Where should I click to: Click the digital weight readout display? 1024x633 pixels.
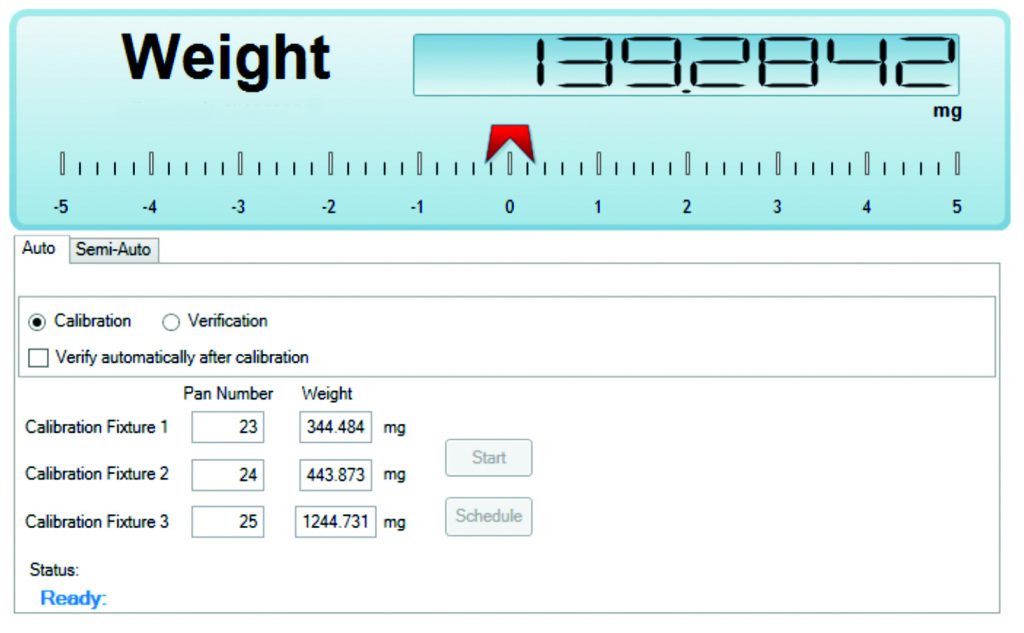point(686,65)
